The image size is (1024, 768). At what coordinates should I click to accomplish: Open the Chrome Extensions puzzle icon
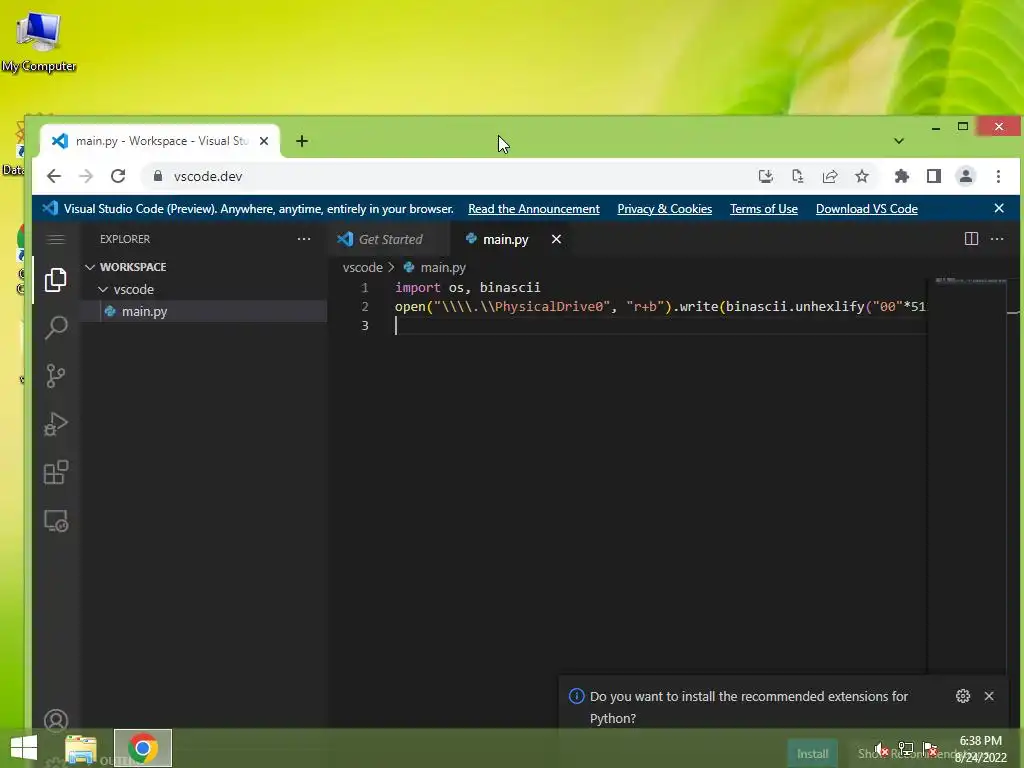click(901, 176)
